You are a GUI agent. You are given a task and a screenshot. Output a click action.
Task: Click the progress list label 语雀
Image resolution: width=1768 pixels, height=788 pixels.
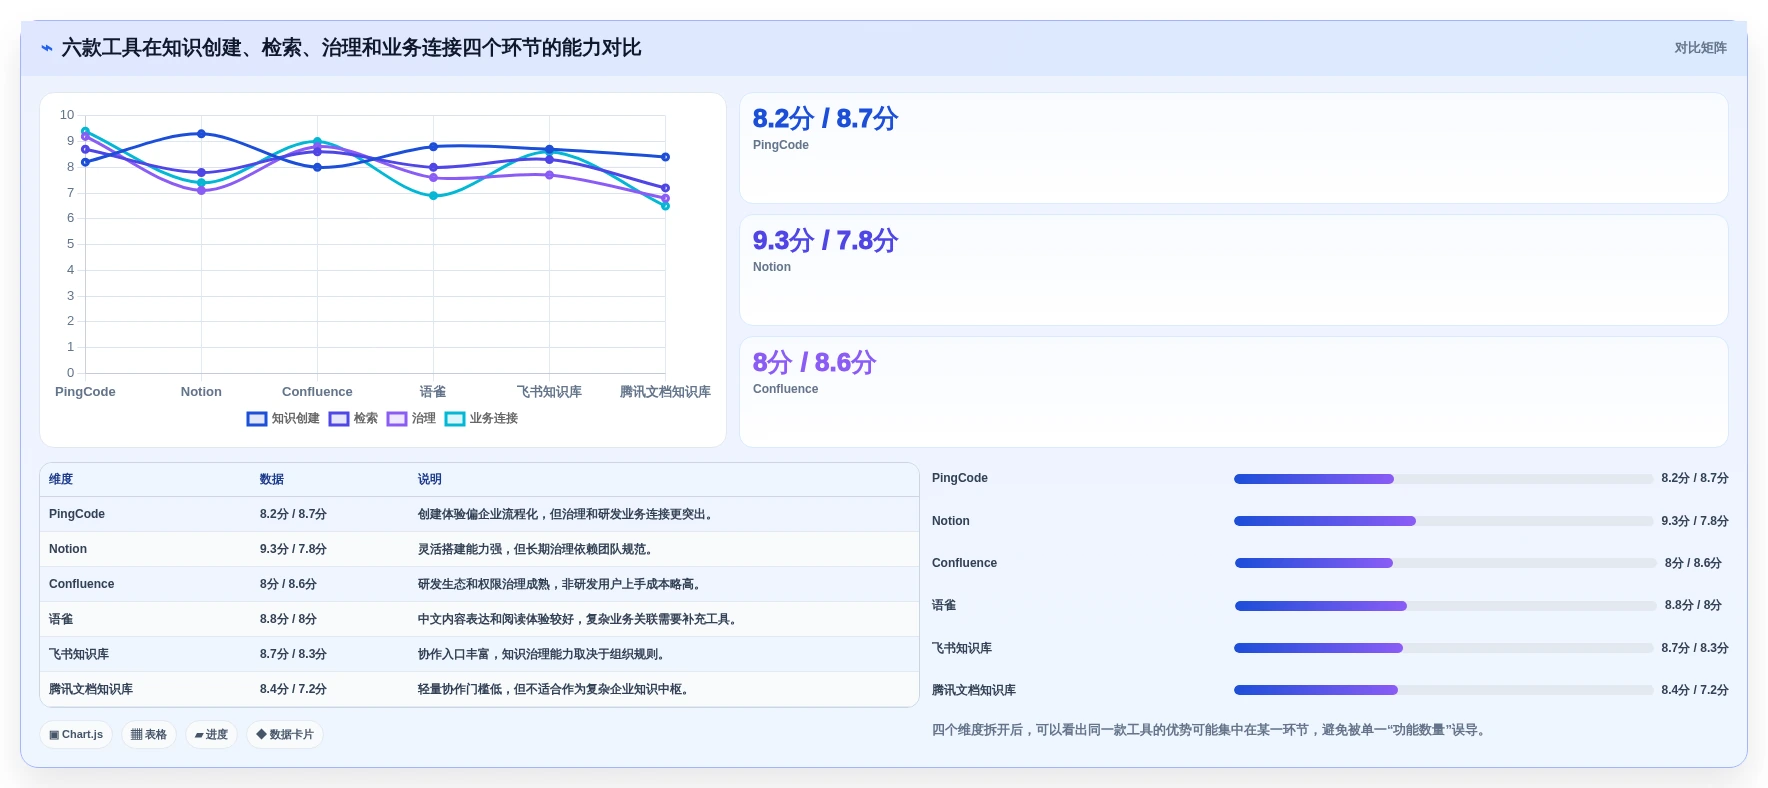tap(944, 605)
